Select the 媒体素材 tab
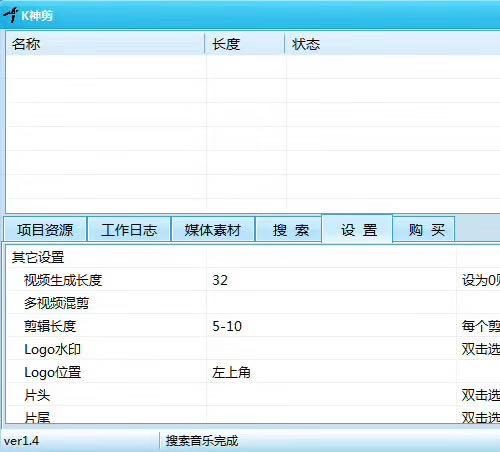500x452 pixels. 213,230
